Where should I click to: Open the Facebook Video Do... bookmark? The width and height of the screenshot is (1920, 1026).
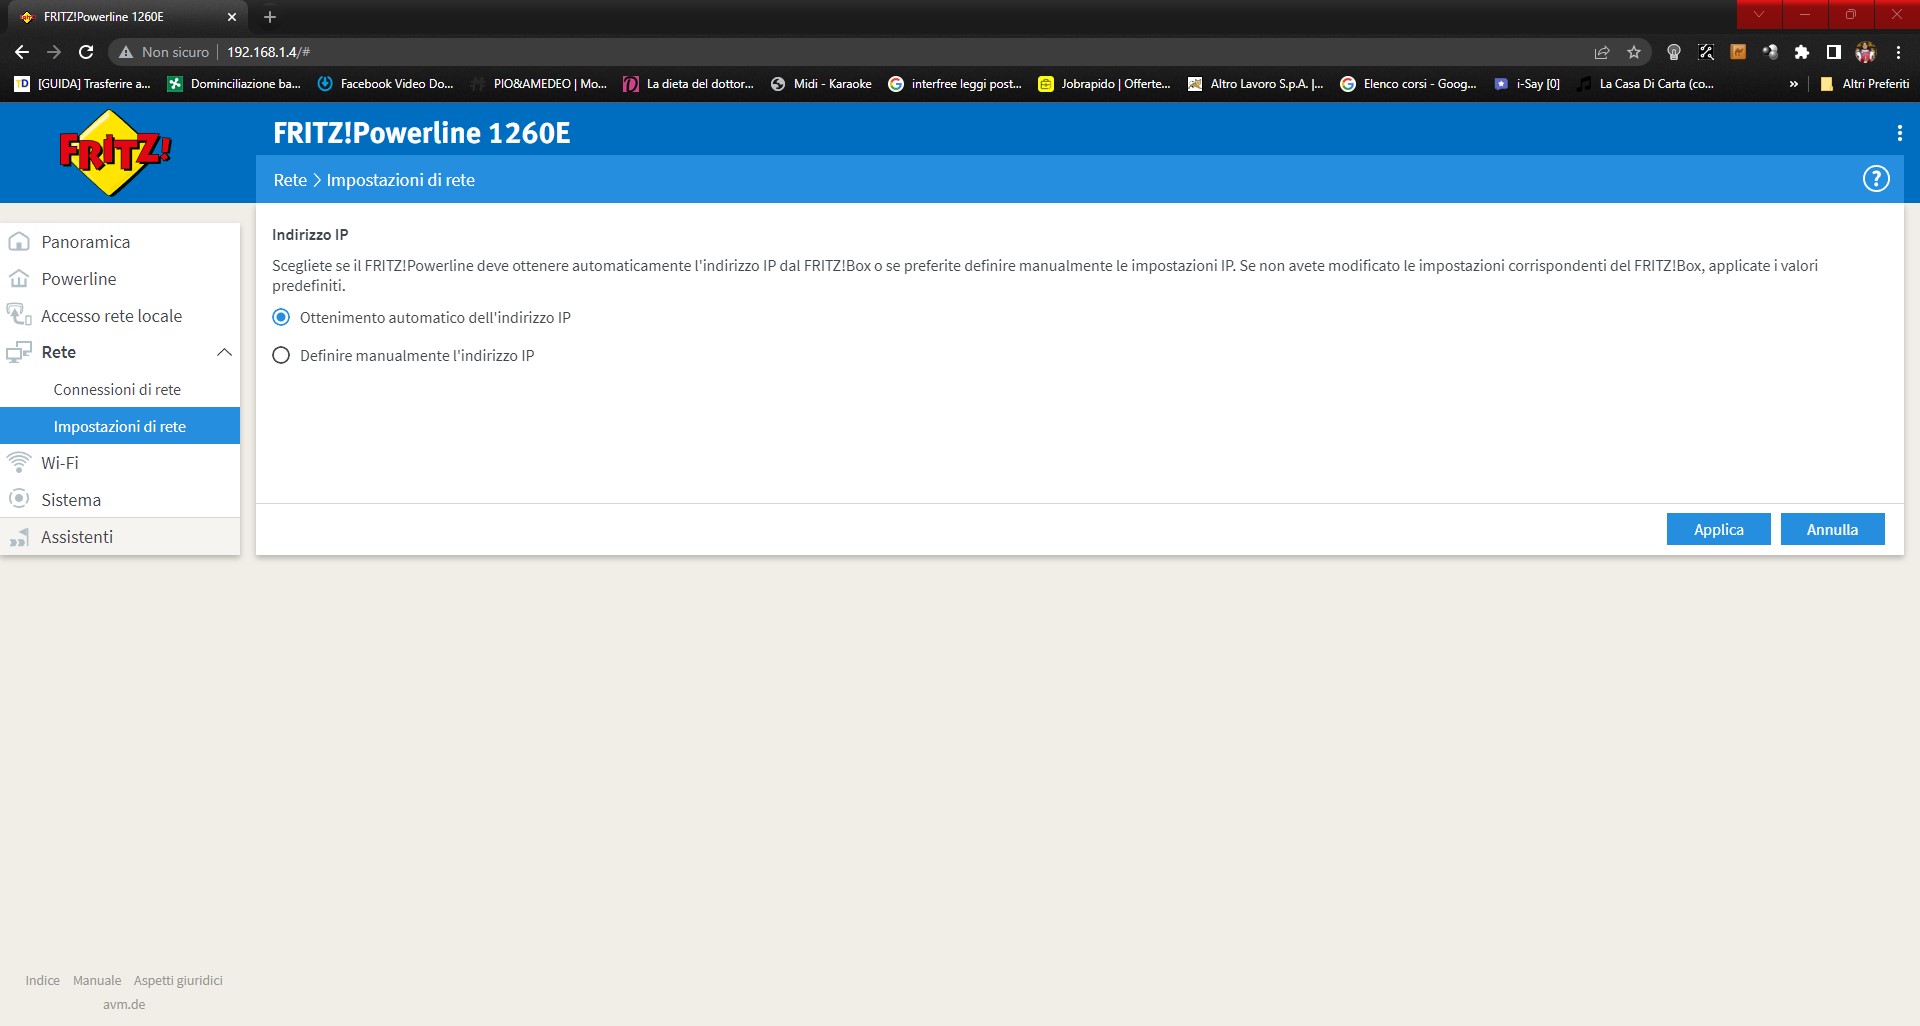pyautogui.click(x=385, y=84)
